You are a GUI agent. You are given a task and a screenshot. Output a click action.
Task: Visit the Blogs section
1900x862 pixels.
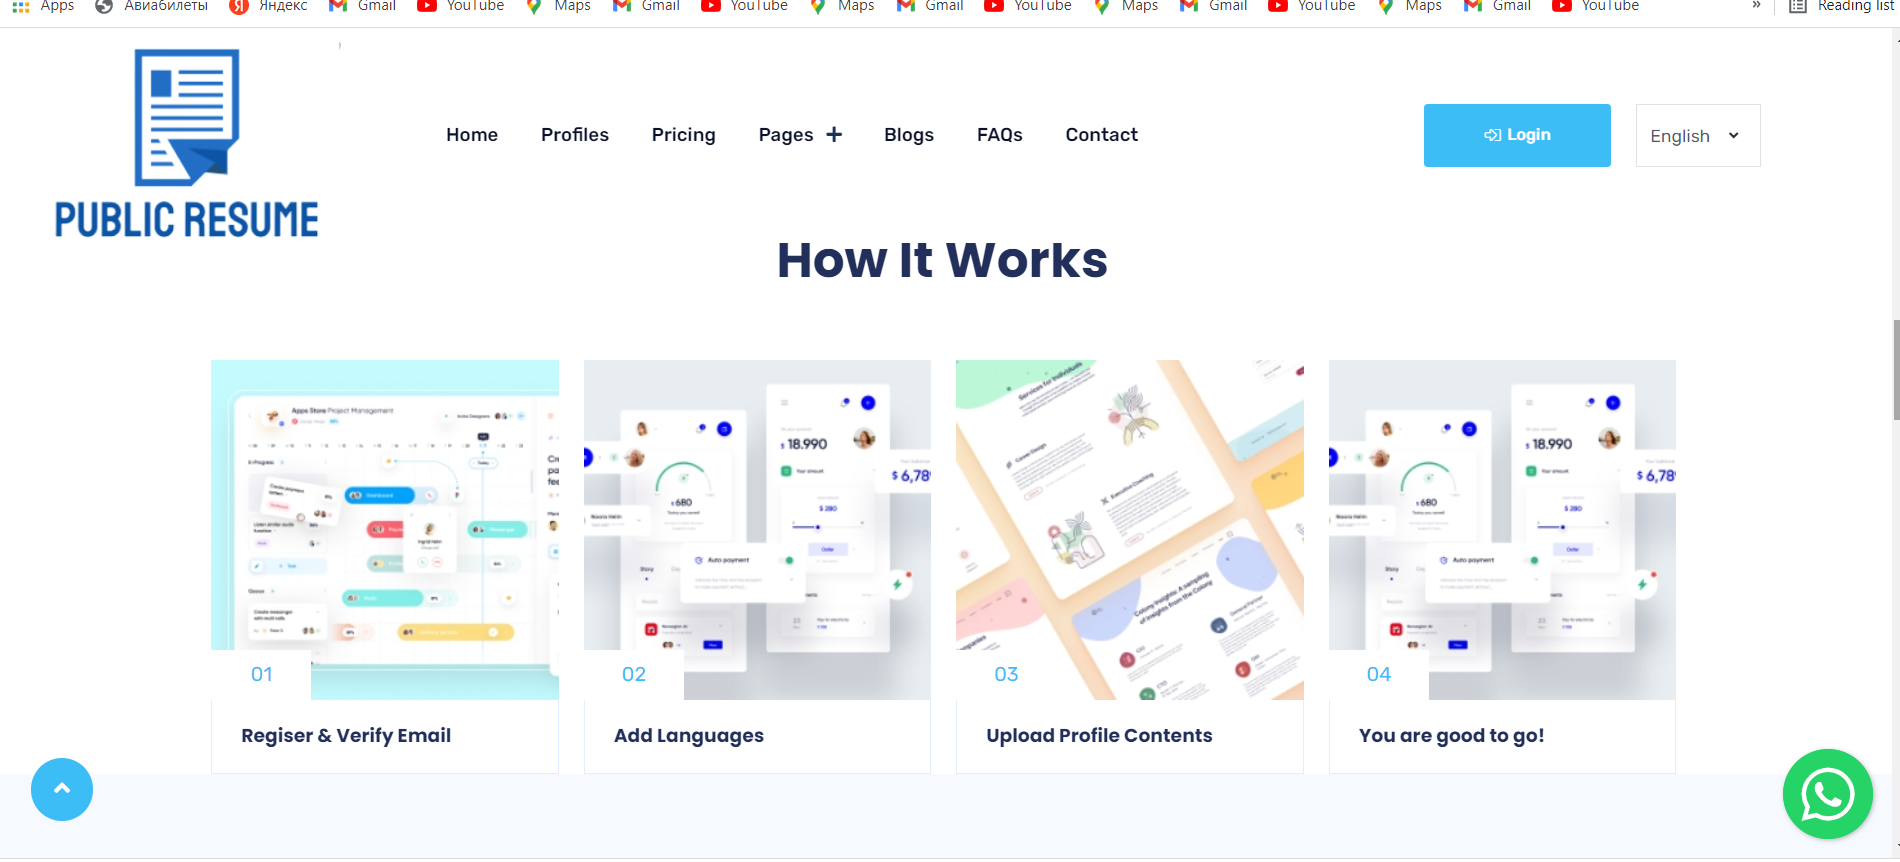(x=909, y=135)
